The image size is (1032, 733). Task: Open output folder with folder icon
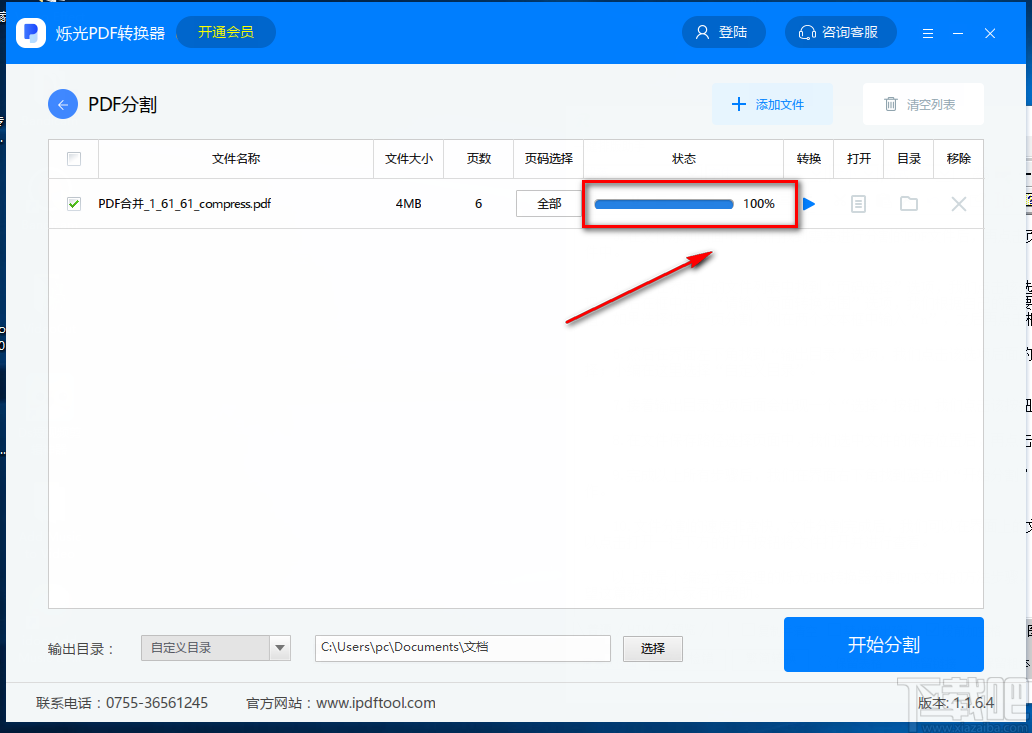coord(908,203)
